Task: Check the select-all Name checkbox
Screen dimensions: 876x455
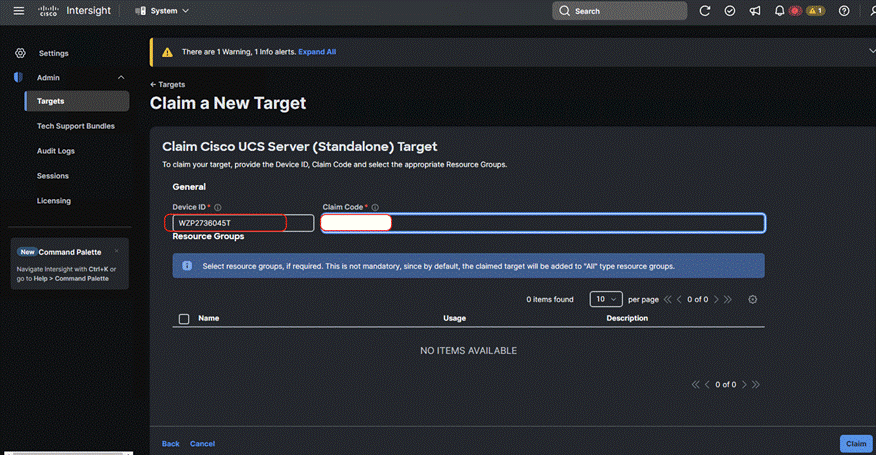Action: click(x=184, y=319)
